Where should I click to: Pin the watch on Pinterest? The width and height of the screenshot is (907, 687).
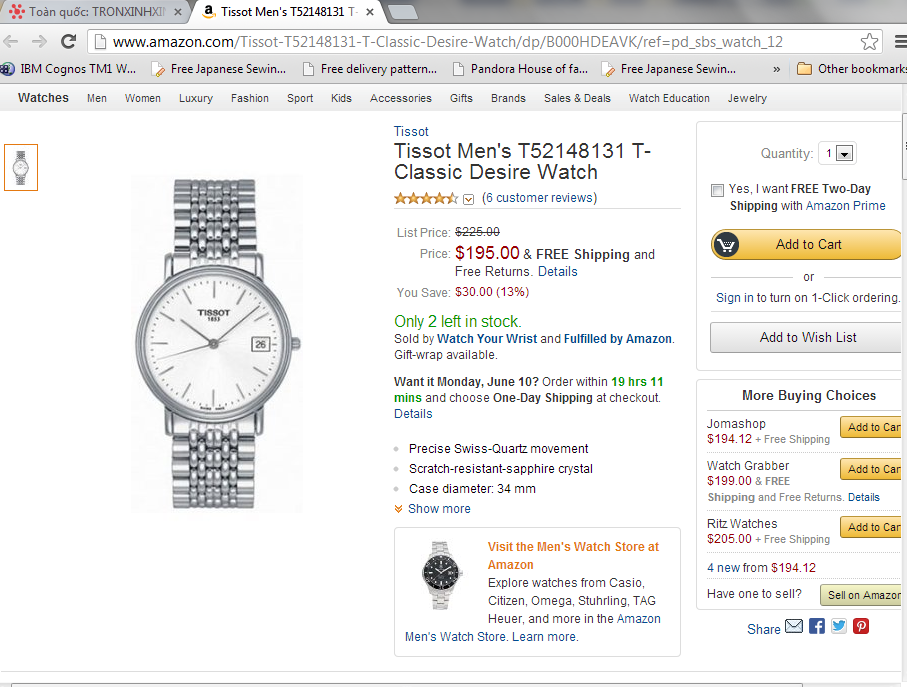pos(861,627)
